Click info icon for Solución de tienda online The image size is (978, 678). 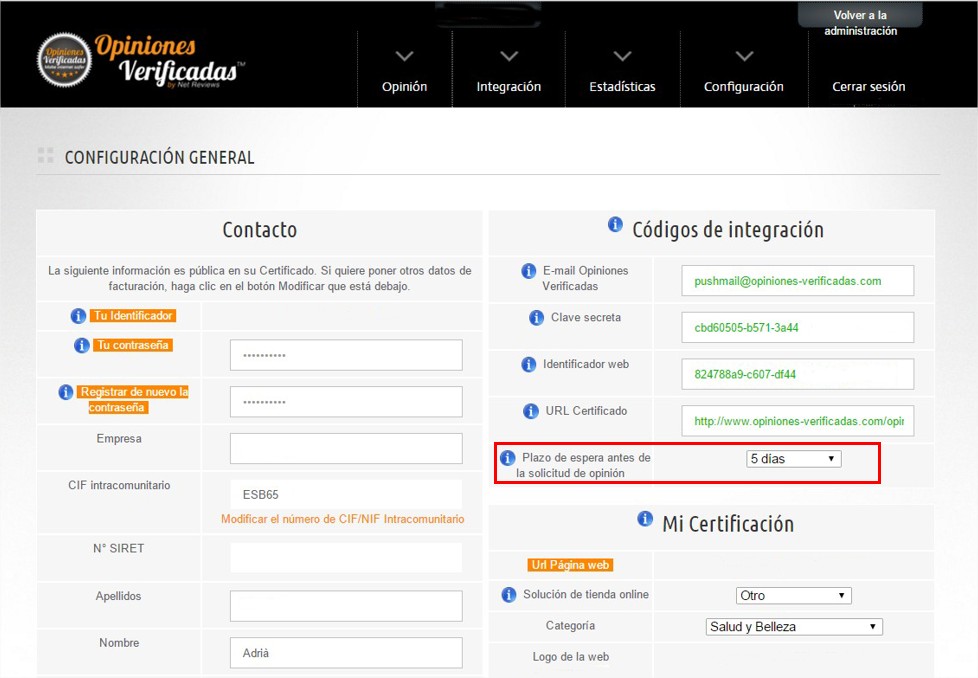(509, 594)
